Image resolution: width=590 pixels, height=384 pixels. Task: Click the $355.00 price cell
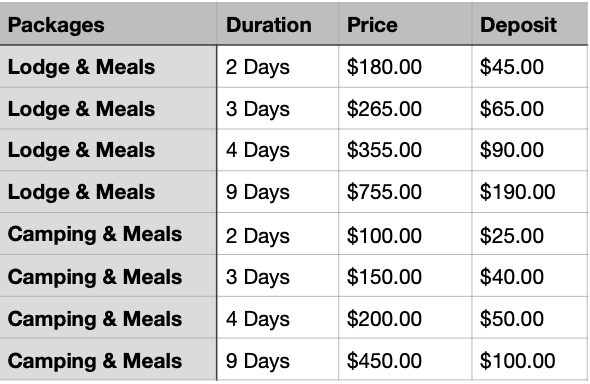tap(405, 150)
